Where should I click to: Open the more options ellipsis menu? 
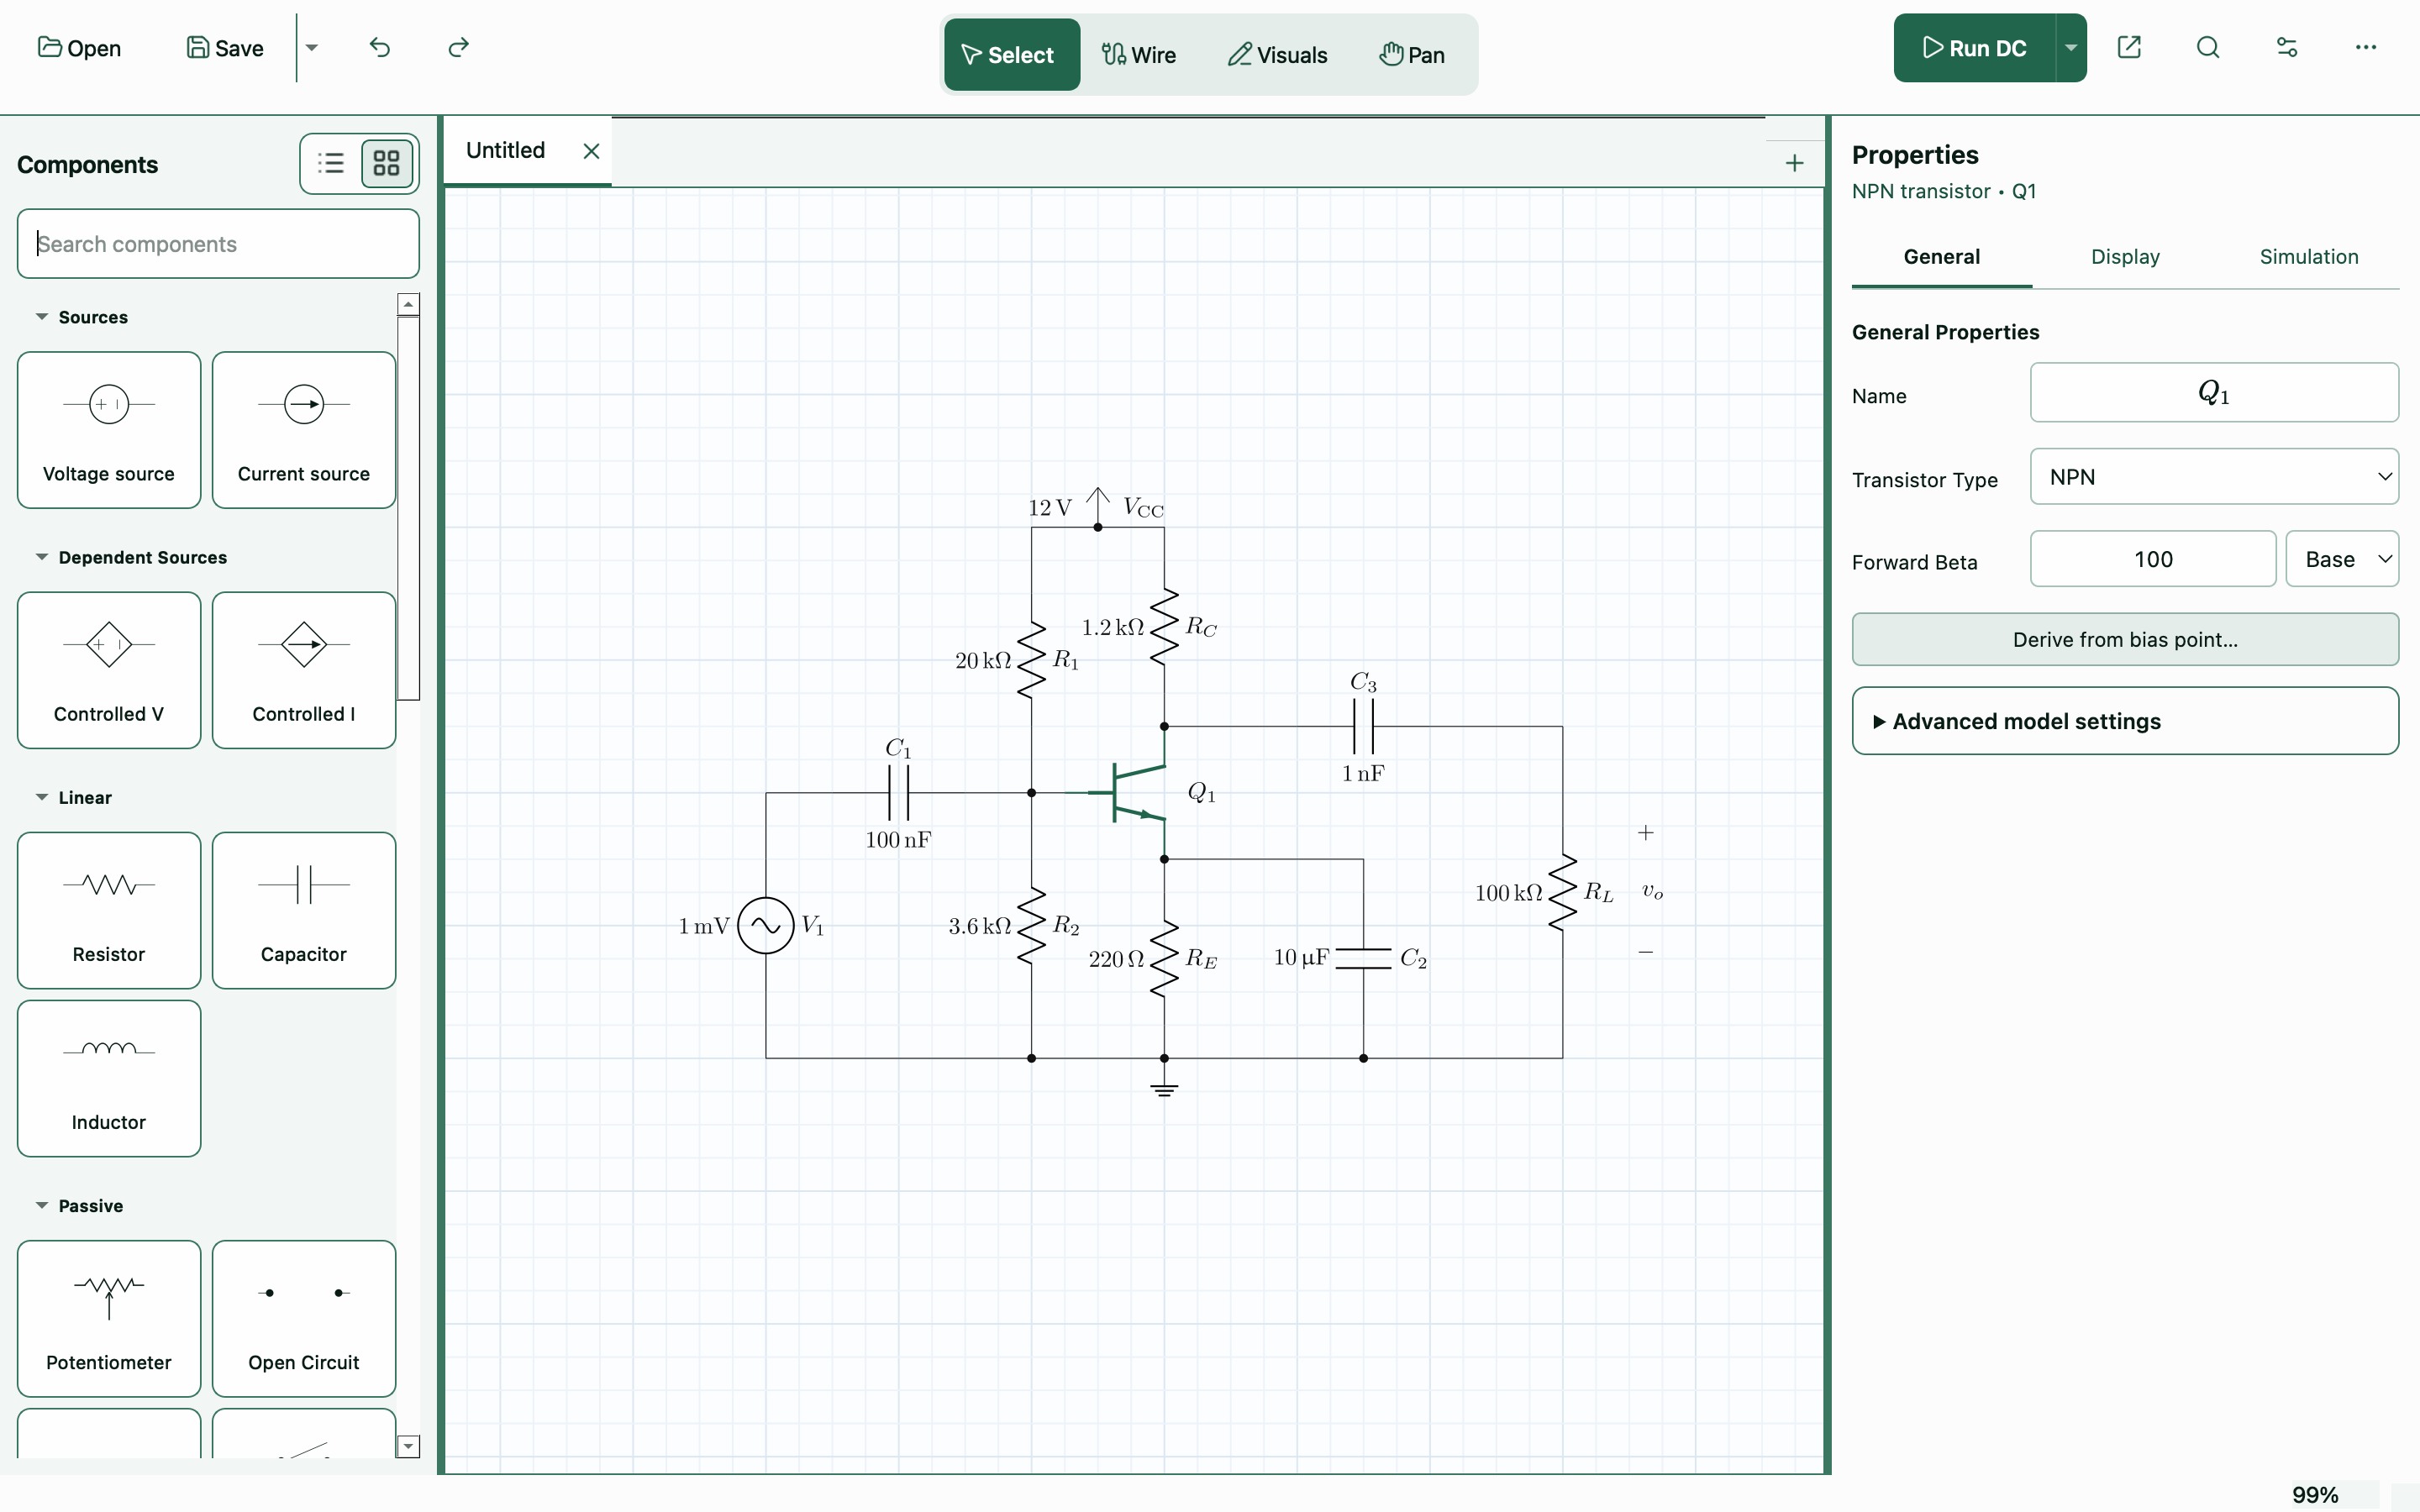point(2366,47)
